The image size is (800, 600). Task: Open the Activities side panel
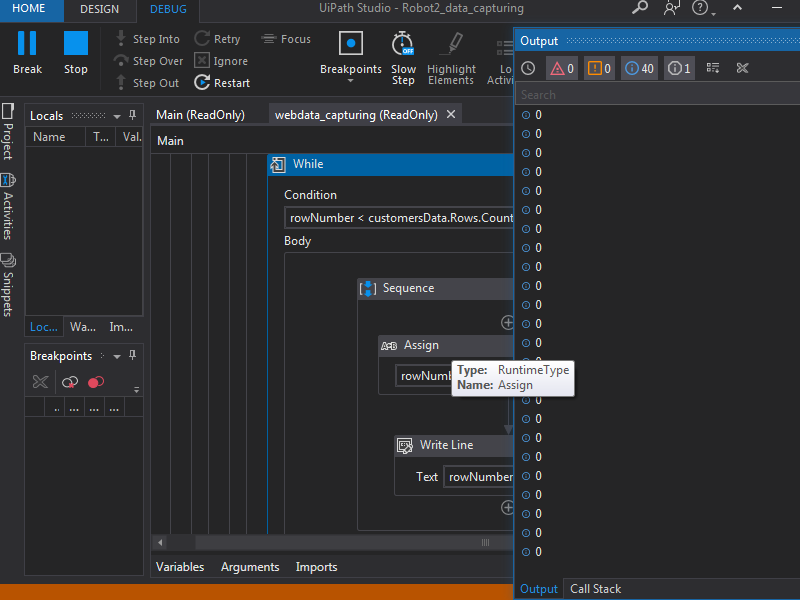tap(8, 207)
